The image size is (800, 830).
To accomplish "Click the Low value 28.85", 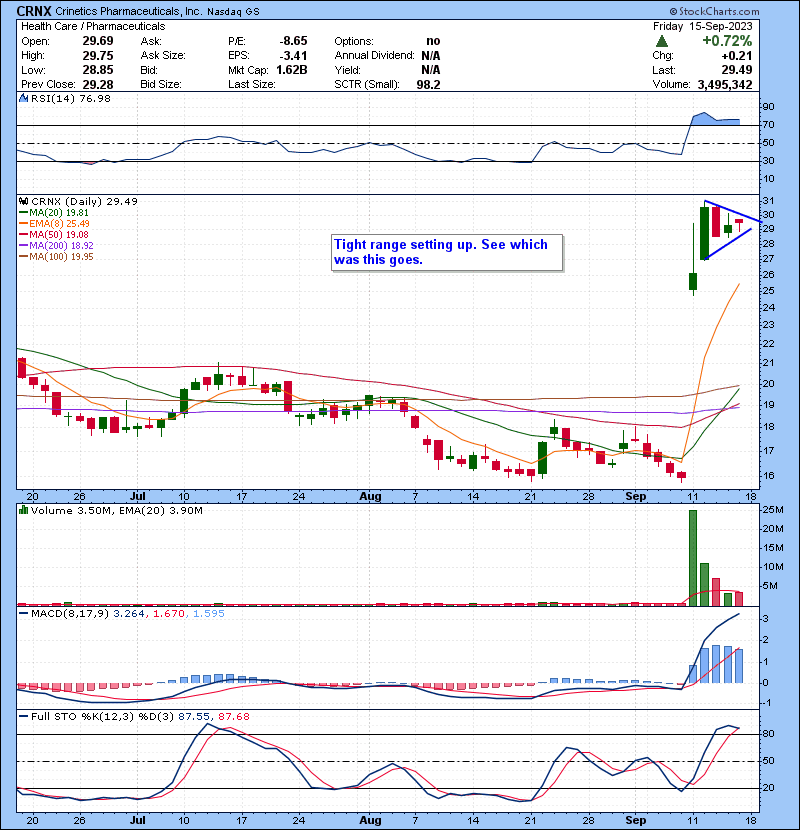I will click(x=98, y=70).
